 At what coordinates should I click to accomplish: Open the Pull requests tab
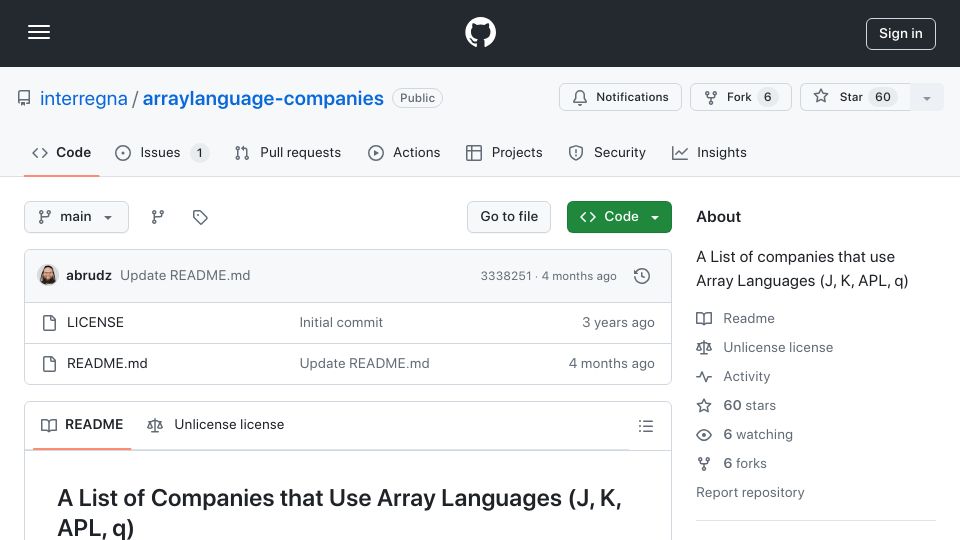[x=288, y=152]
